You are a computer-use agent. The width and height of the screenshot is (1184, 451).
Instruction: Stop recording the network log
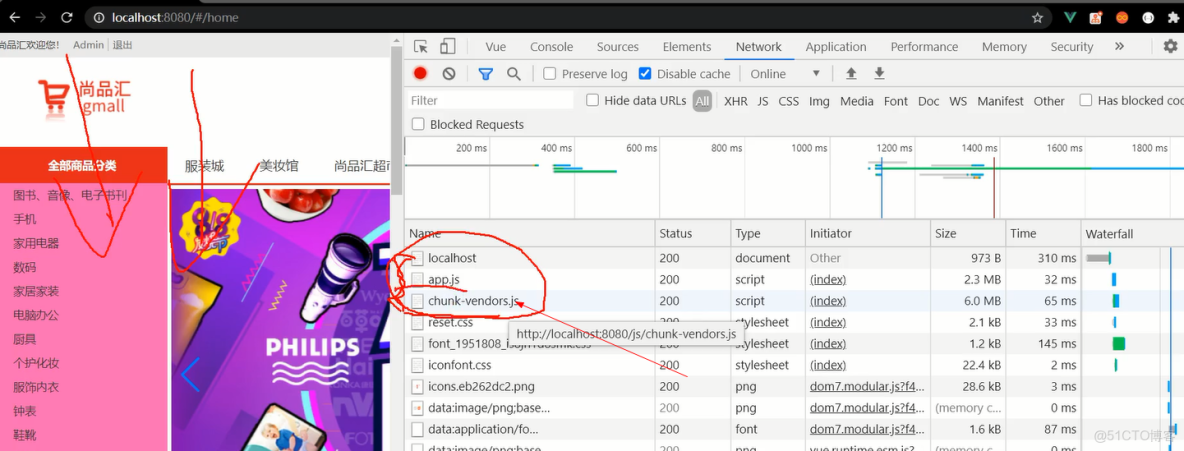coord(421,74)
